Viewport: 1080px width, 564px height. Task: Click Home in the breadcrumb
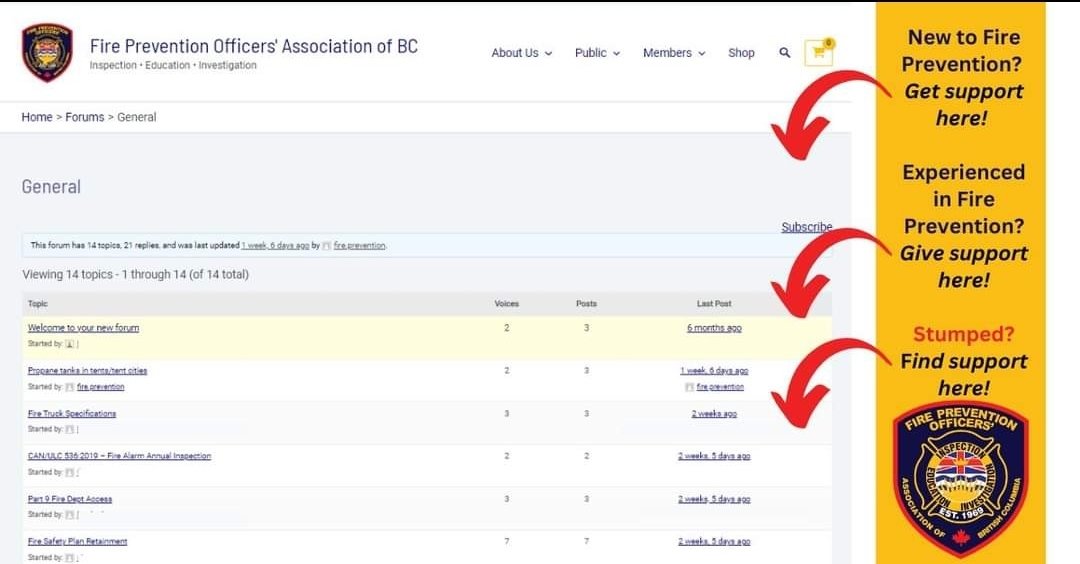[x=37, y=117]
